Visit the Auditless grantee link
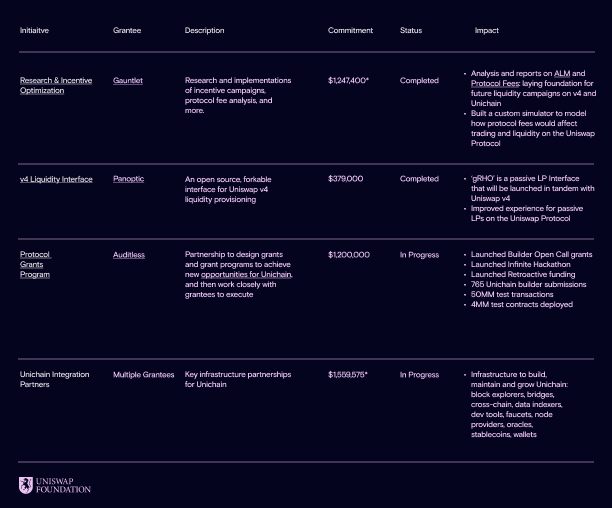 pyautogui.click(x=128, y=255)
